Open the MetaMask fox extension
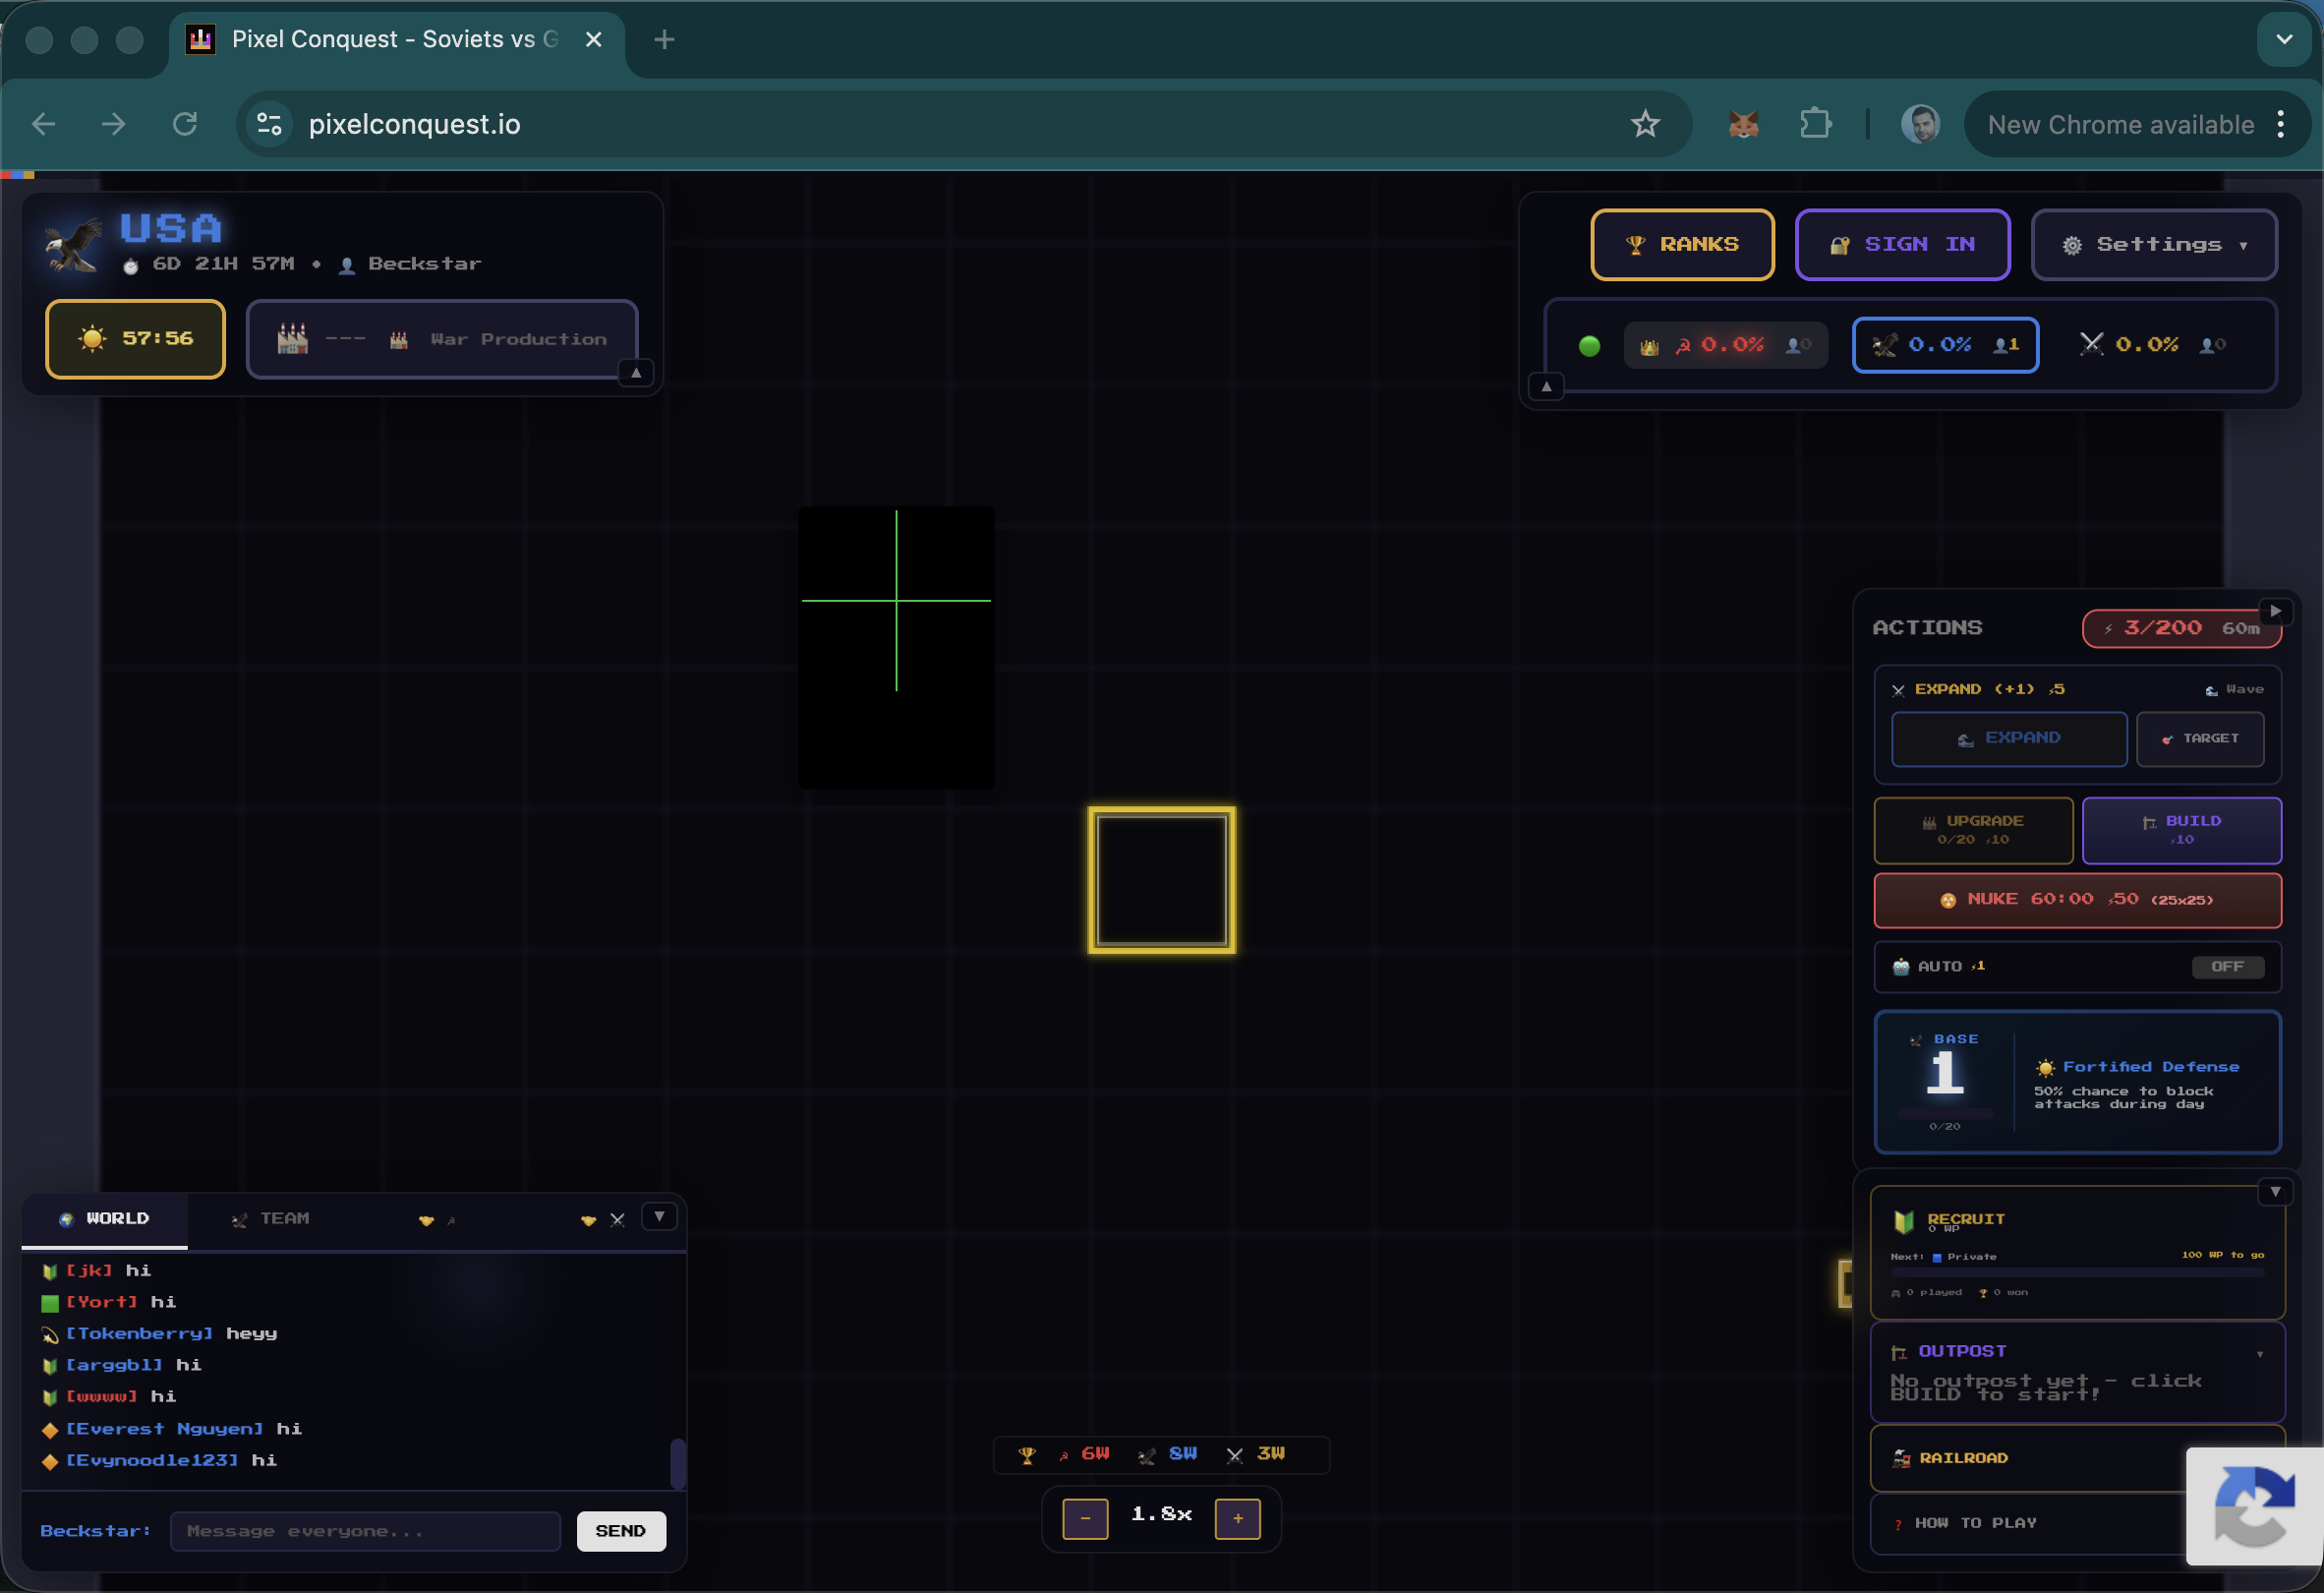The height and width of the screenshot is (1593, 2324). coord(1743,124)
